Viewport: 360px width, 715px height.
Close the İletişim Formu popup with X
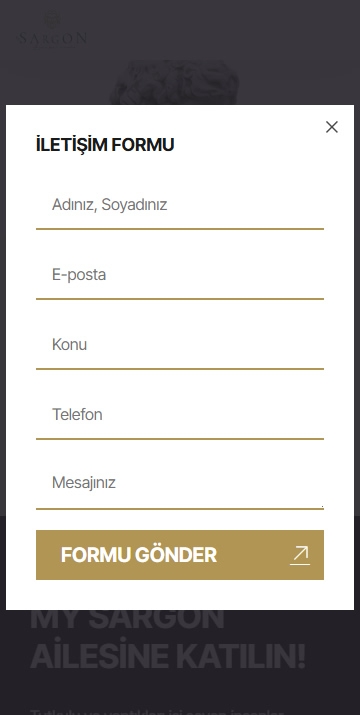332,127
